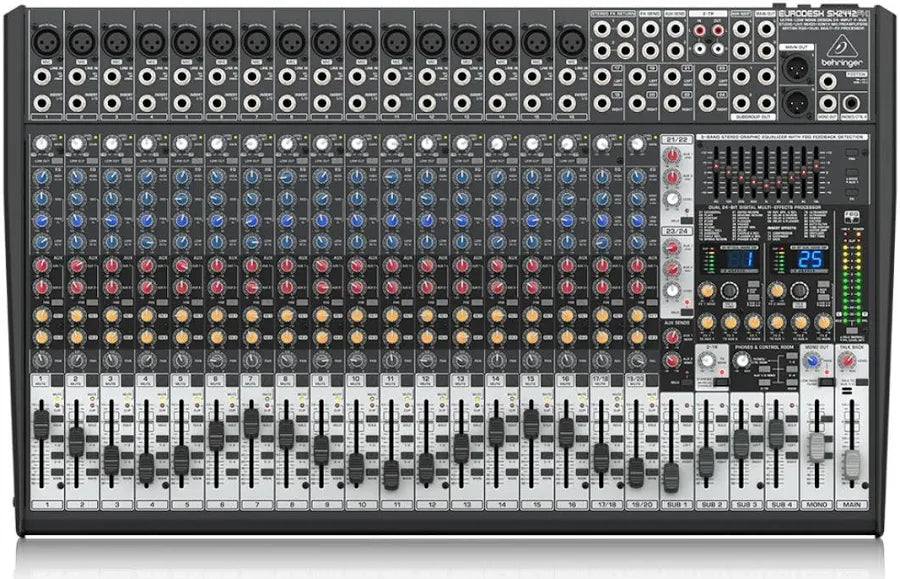
Task: Click the channel 1 fader
Action: (41, 424)
